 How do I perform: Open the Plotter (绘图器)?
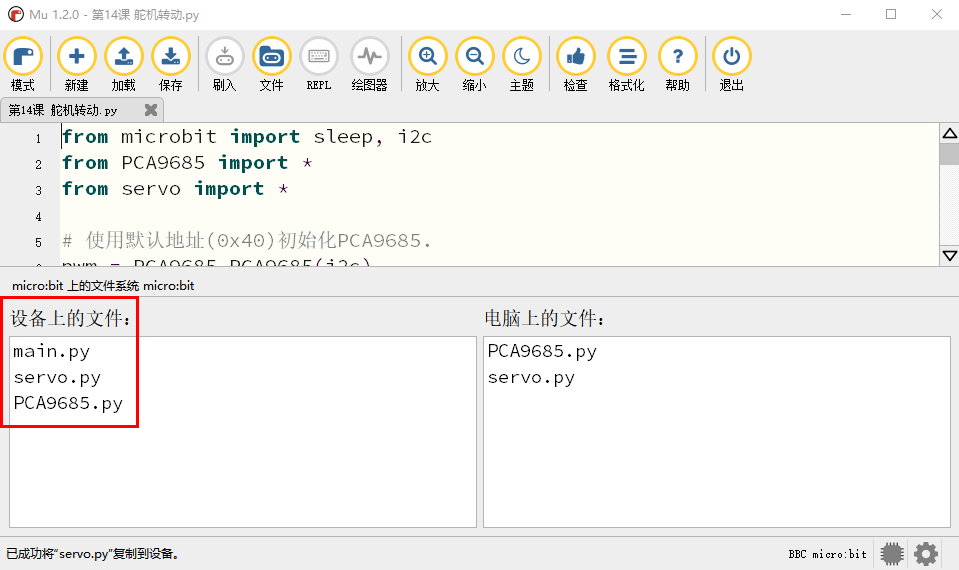[x=369, y=64]
